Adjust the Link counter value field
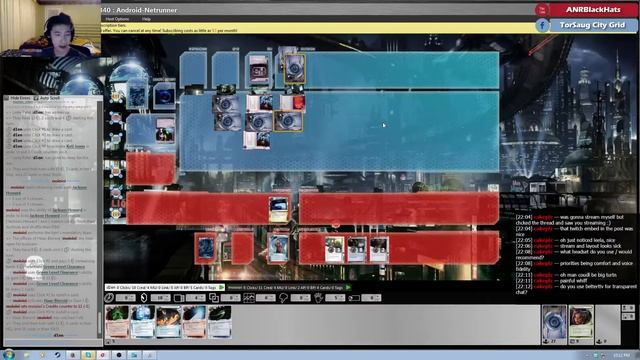The width and height of the screenshot is (640, 360). click(x=231, y=298)
